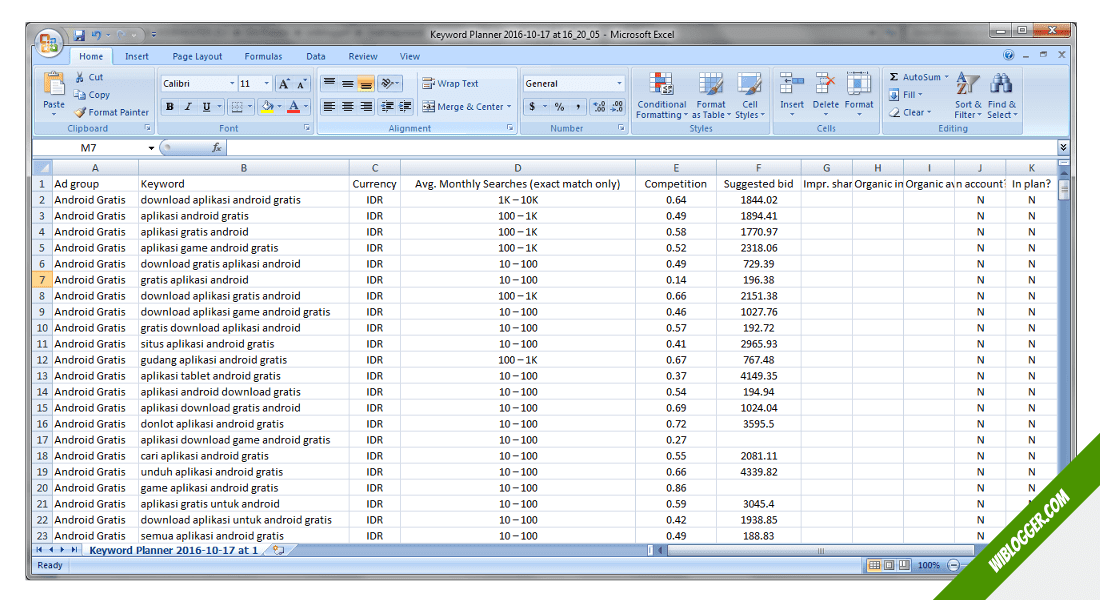Toggle Italic formatting

[x=187, y=107]
